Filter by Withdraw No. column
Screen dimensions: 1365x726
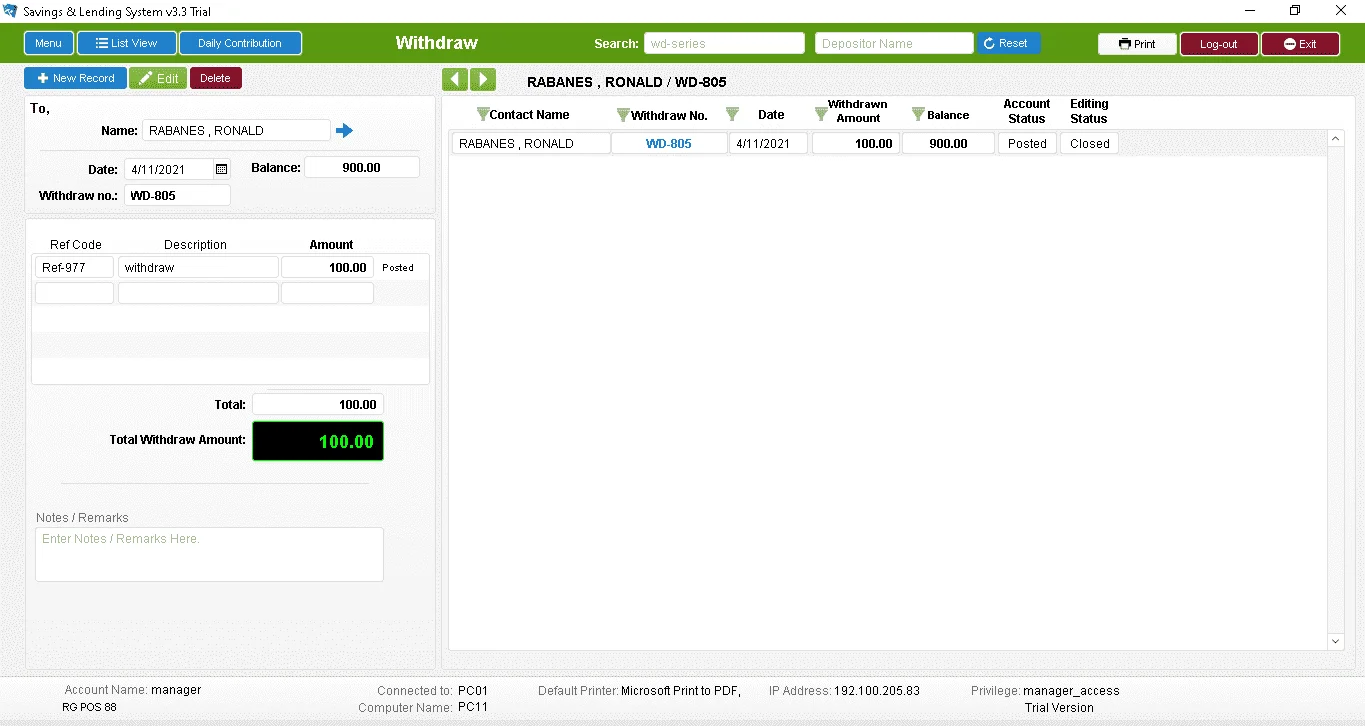tap(623, 115)
